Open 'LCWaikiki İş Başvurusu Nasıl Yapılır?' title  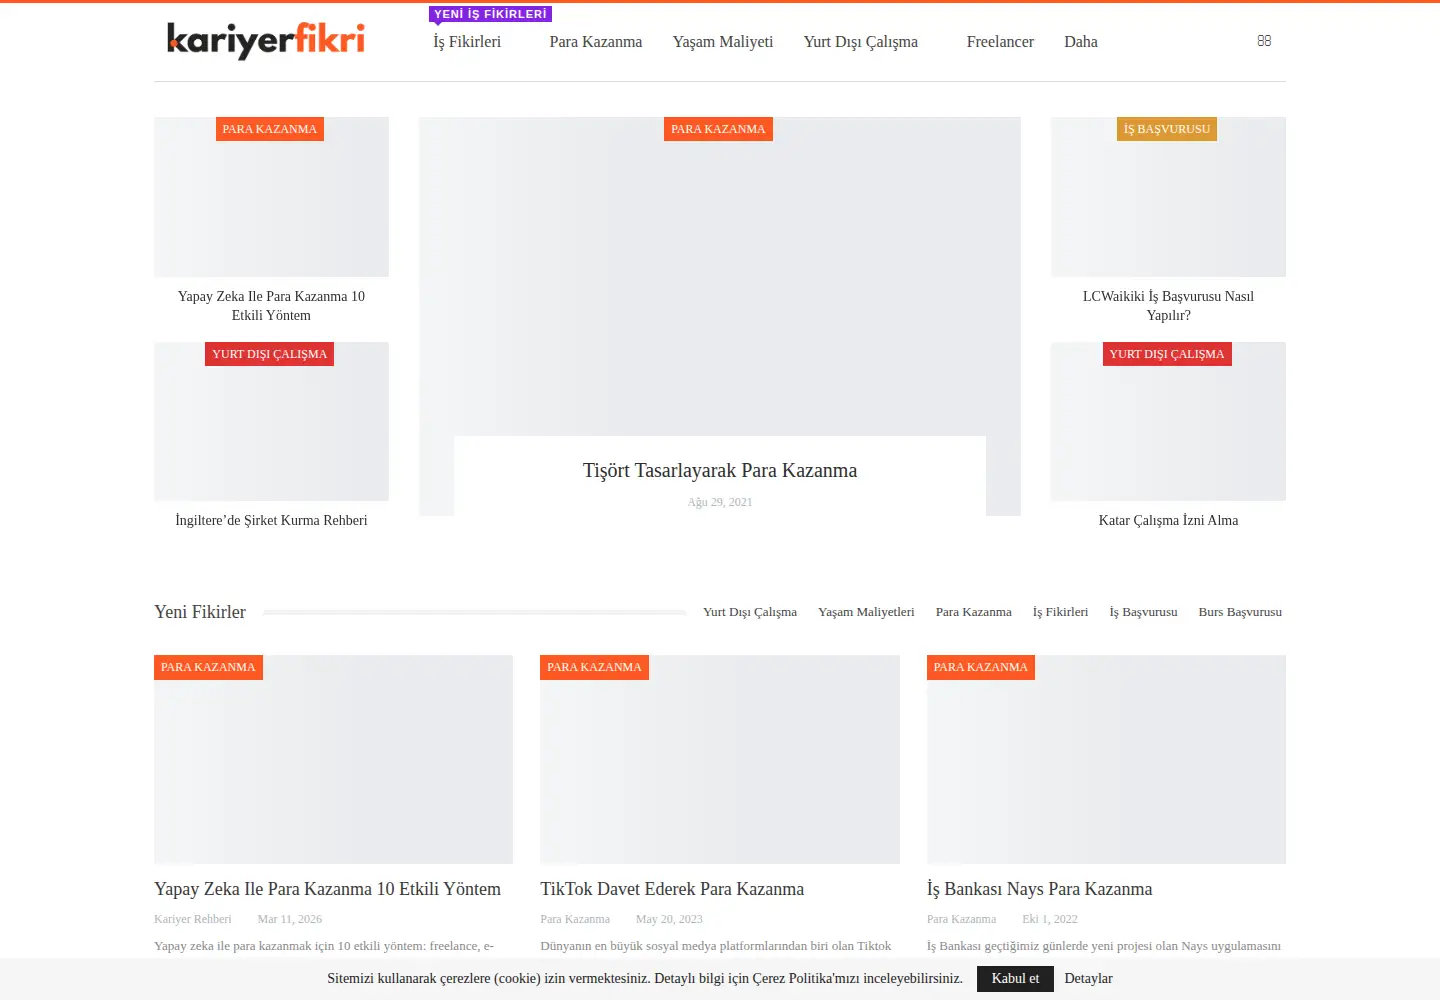(1168, 306)
